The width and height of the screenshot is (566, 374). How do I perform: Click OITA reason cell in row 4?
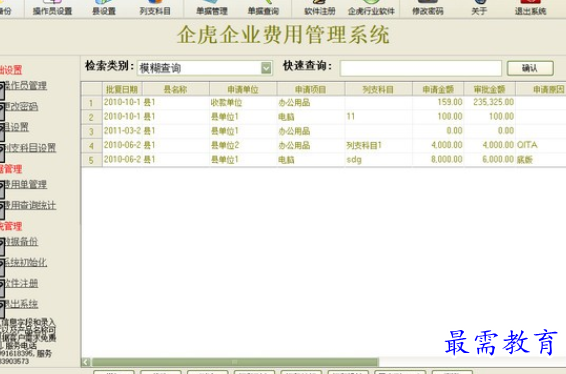541,145
